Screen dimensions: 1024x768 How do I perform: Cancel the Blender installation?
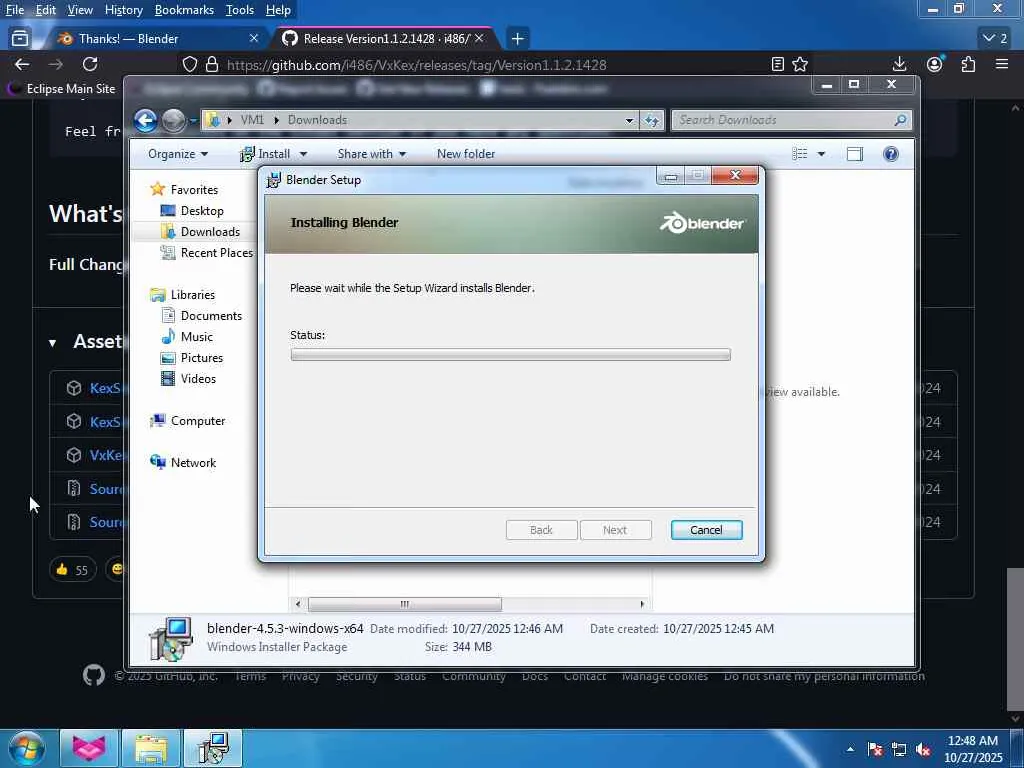(x=706, y=530)
